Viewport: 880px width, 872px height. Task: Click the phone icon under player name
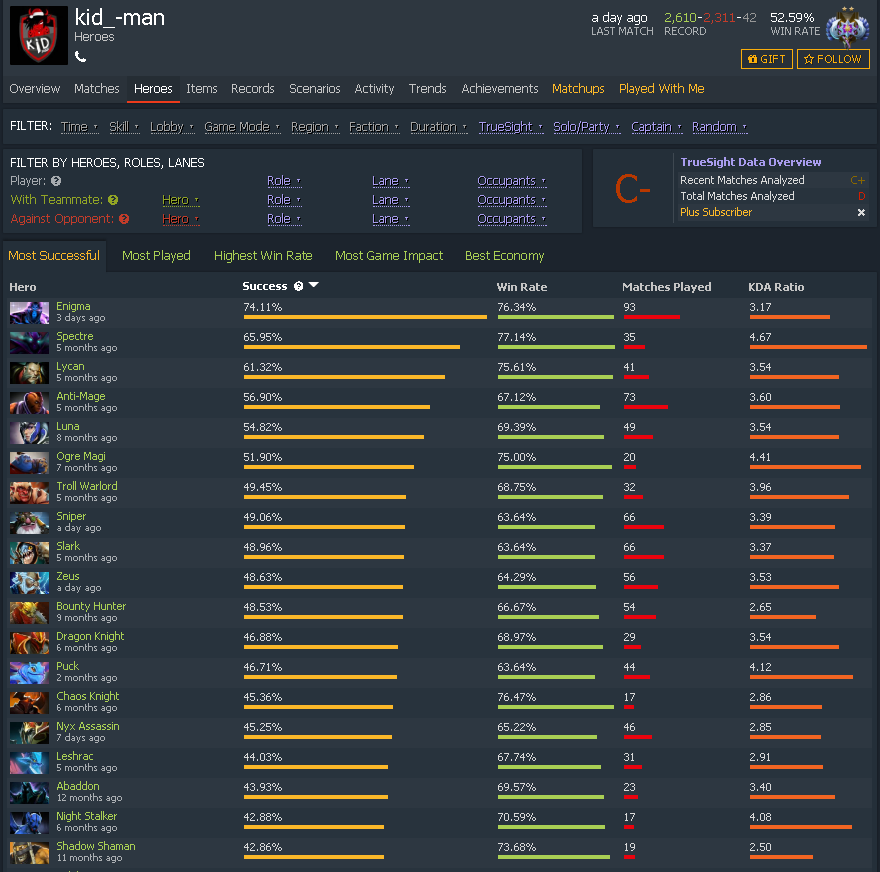[x=80, y=57]
